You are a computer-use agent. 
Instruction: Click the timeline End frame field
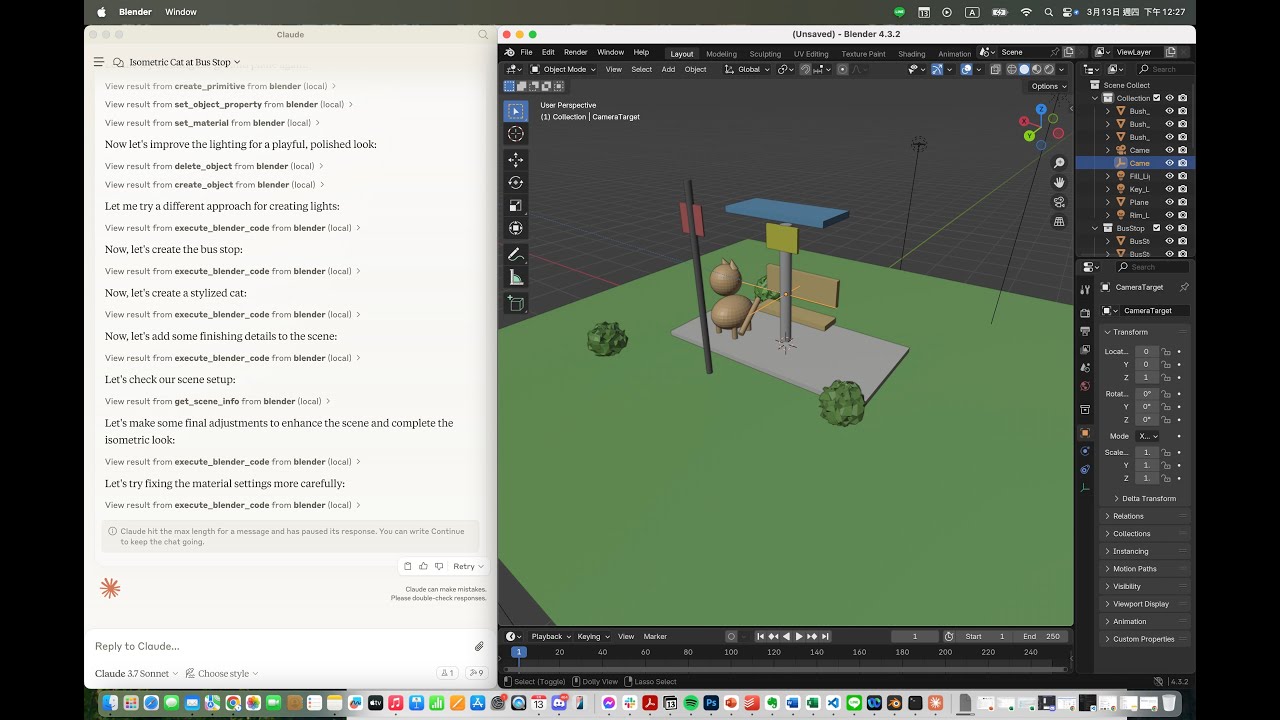pyautogui.click(x=1040, y=636)
